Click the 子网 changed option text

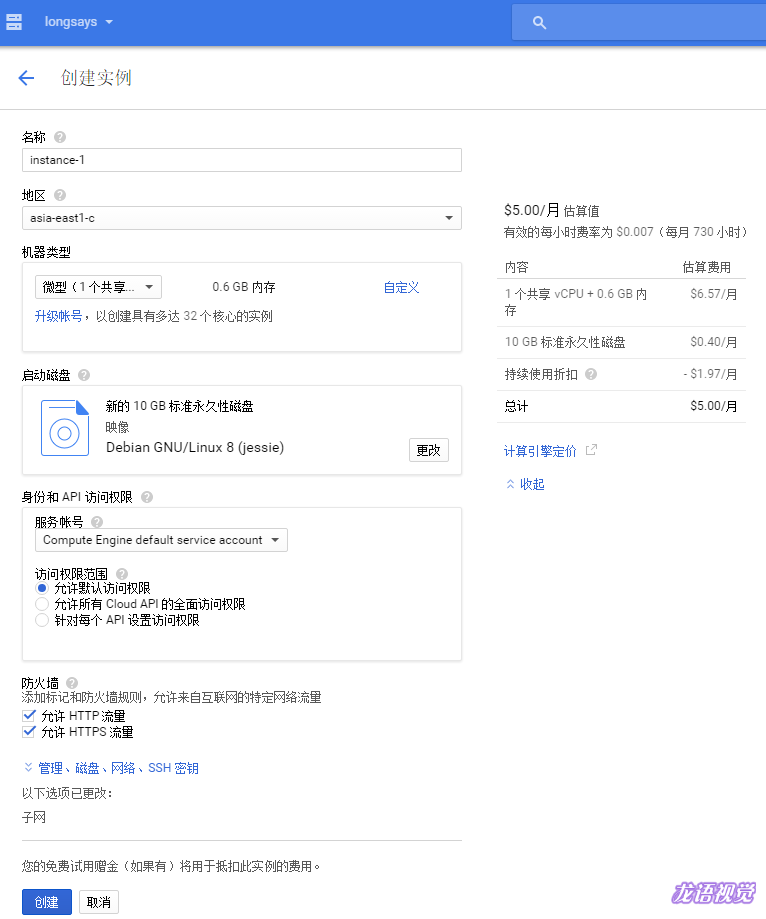coord(33,817)
